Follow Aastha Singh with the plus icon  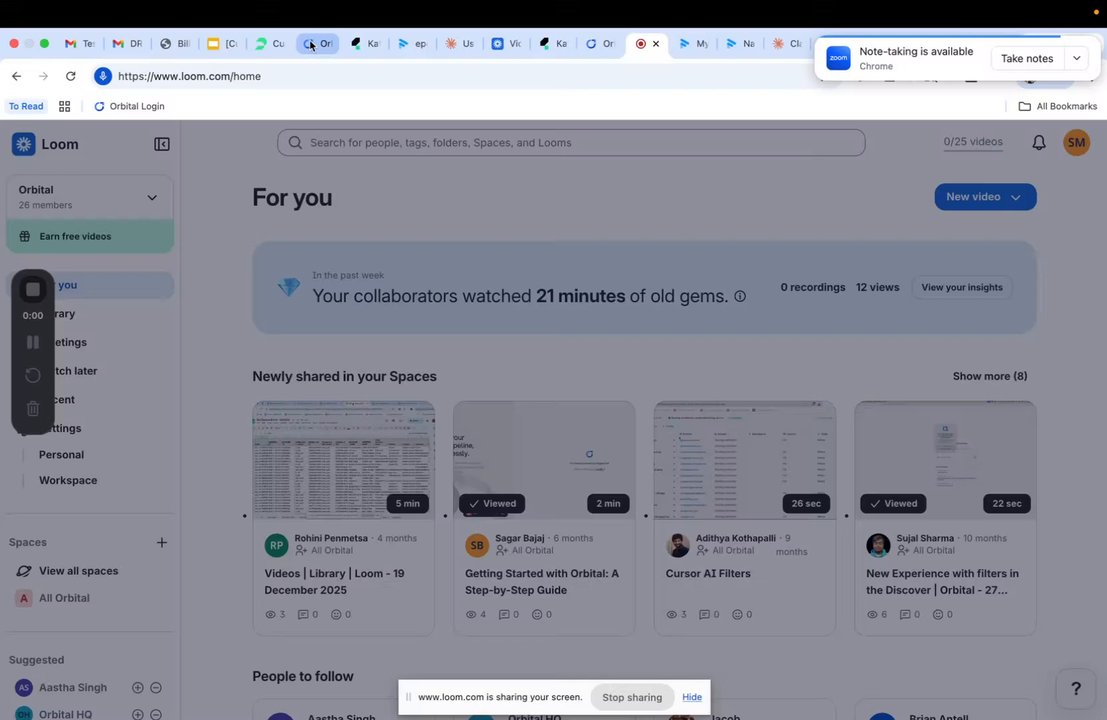[x=138, y=688]
